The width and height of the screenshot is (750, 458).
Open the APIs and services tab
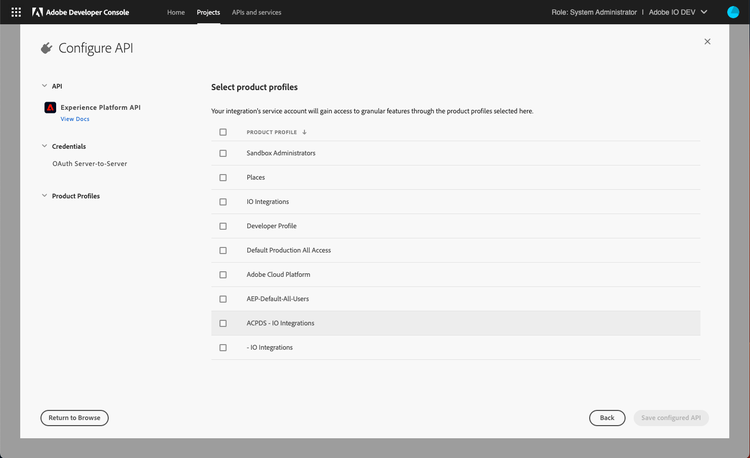(256, 12)
